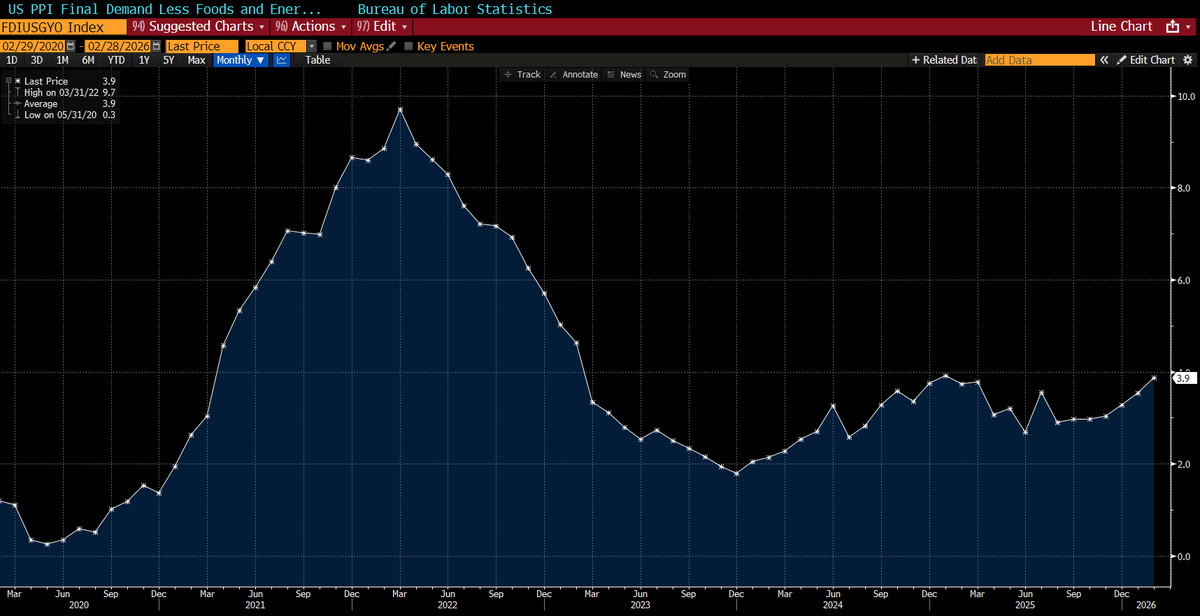Show News on the chart
Screen dimensions: 1200x616
point(624,74)
